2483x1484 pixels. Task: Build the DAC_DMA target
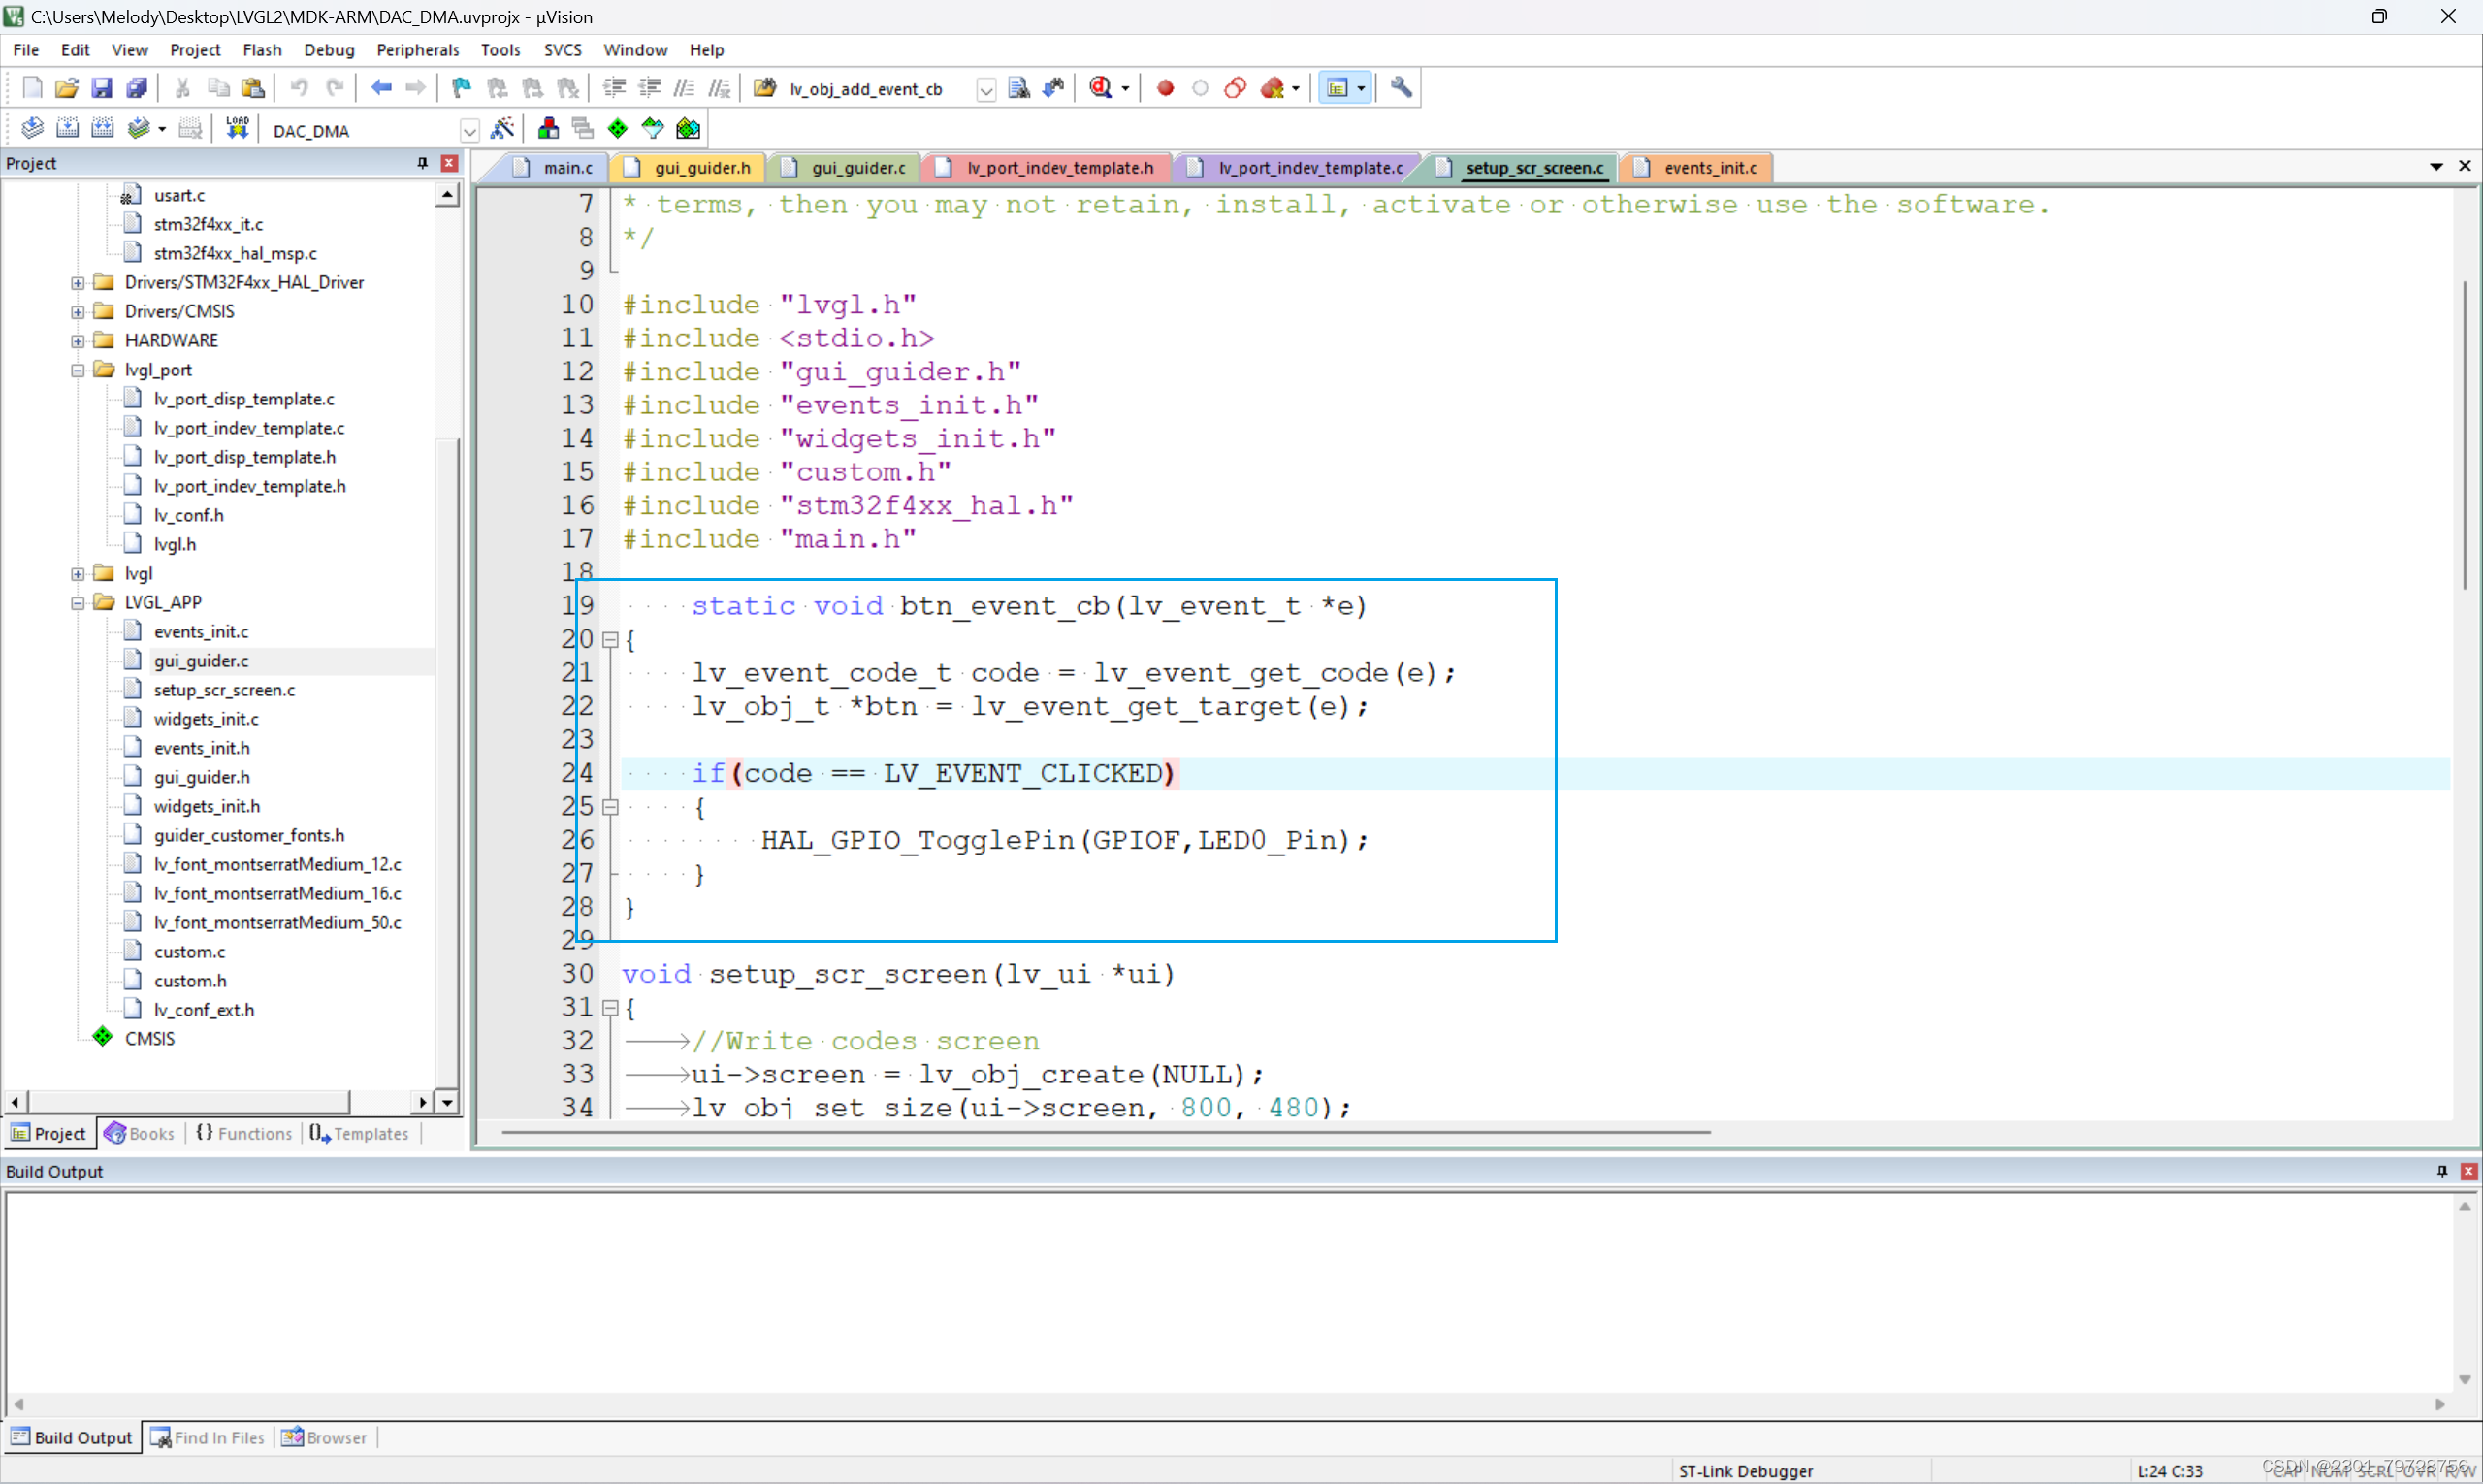67,127
